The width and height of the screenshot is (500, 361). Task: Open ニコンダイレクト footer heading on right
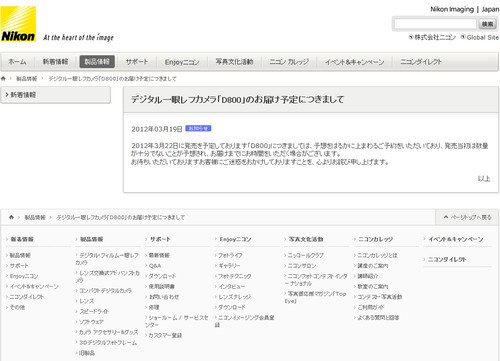(x=447, y=259)
